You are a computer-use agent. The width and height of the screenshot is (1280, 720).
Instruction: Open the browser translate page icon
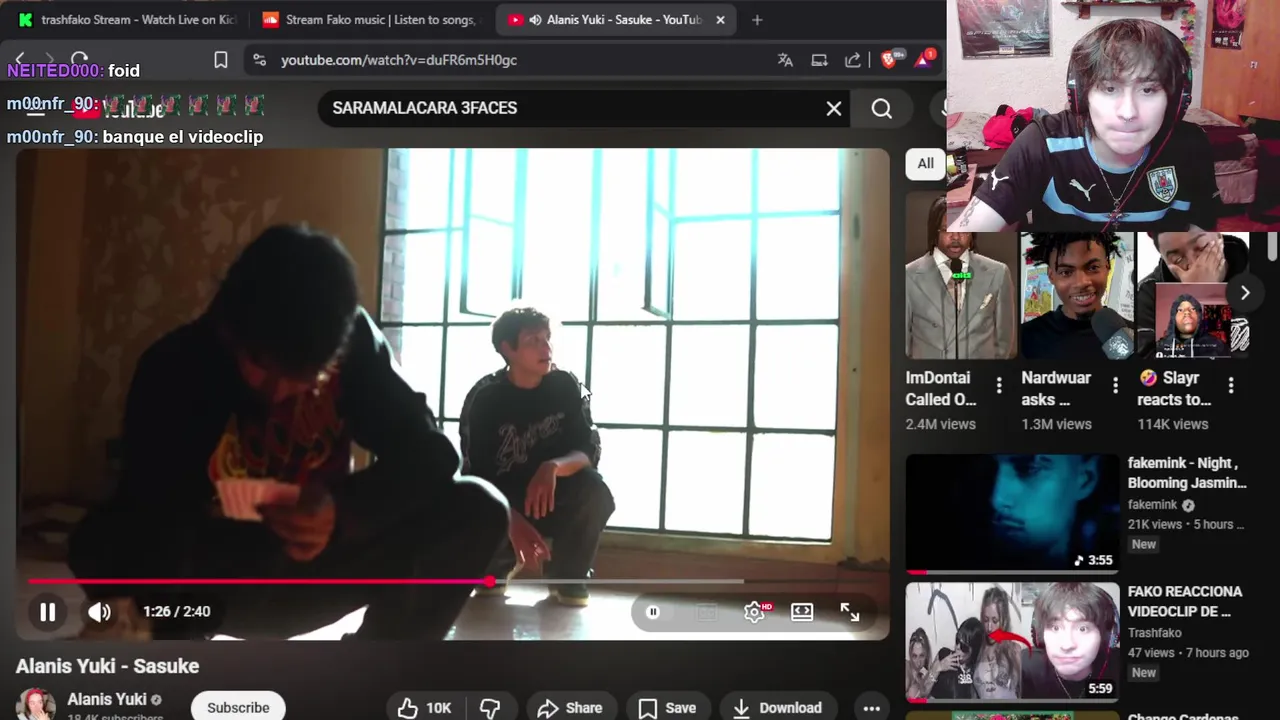(x=785, y=60)
